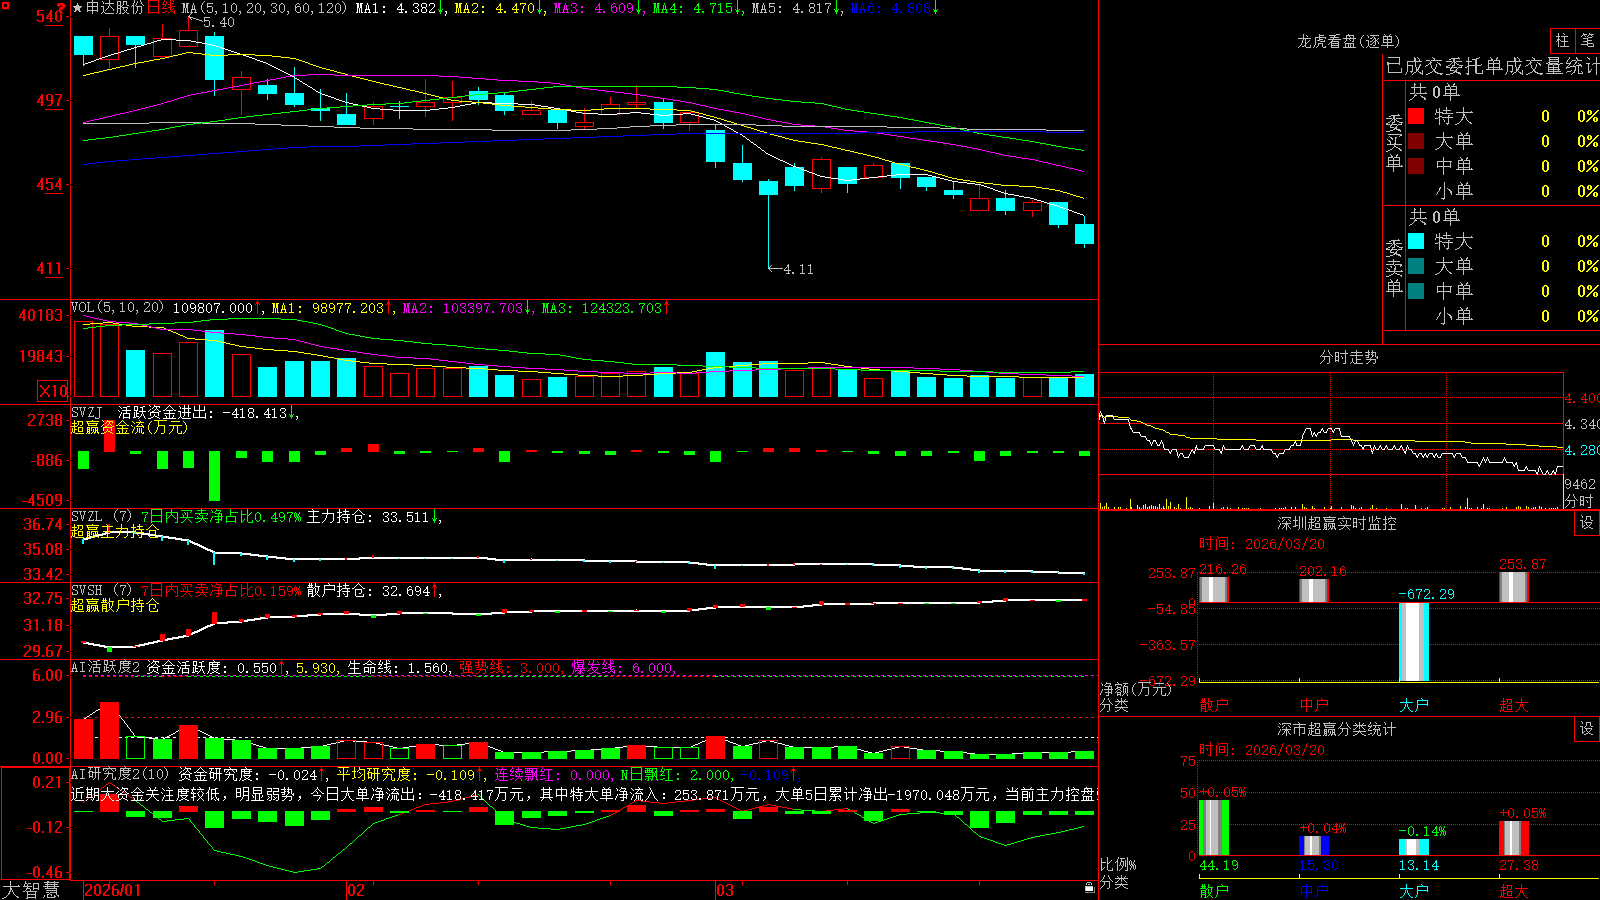This screenshot has width=1600, height=900.
Task: Click MA(5,10,20,30,60,120) indicator label
Action: pos(265,8)
